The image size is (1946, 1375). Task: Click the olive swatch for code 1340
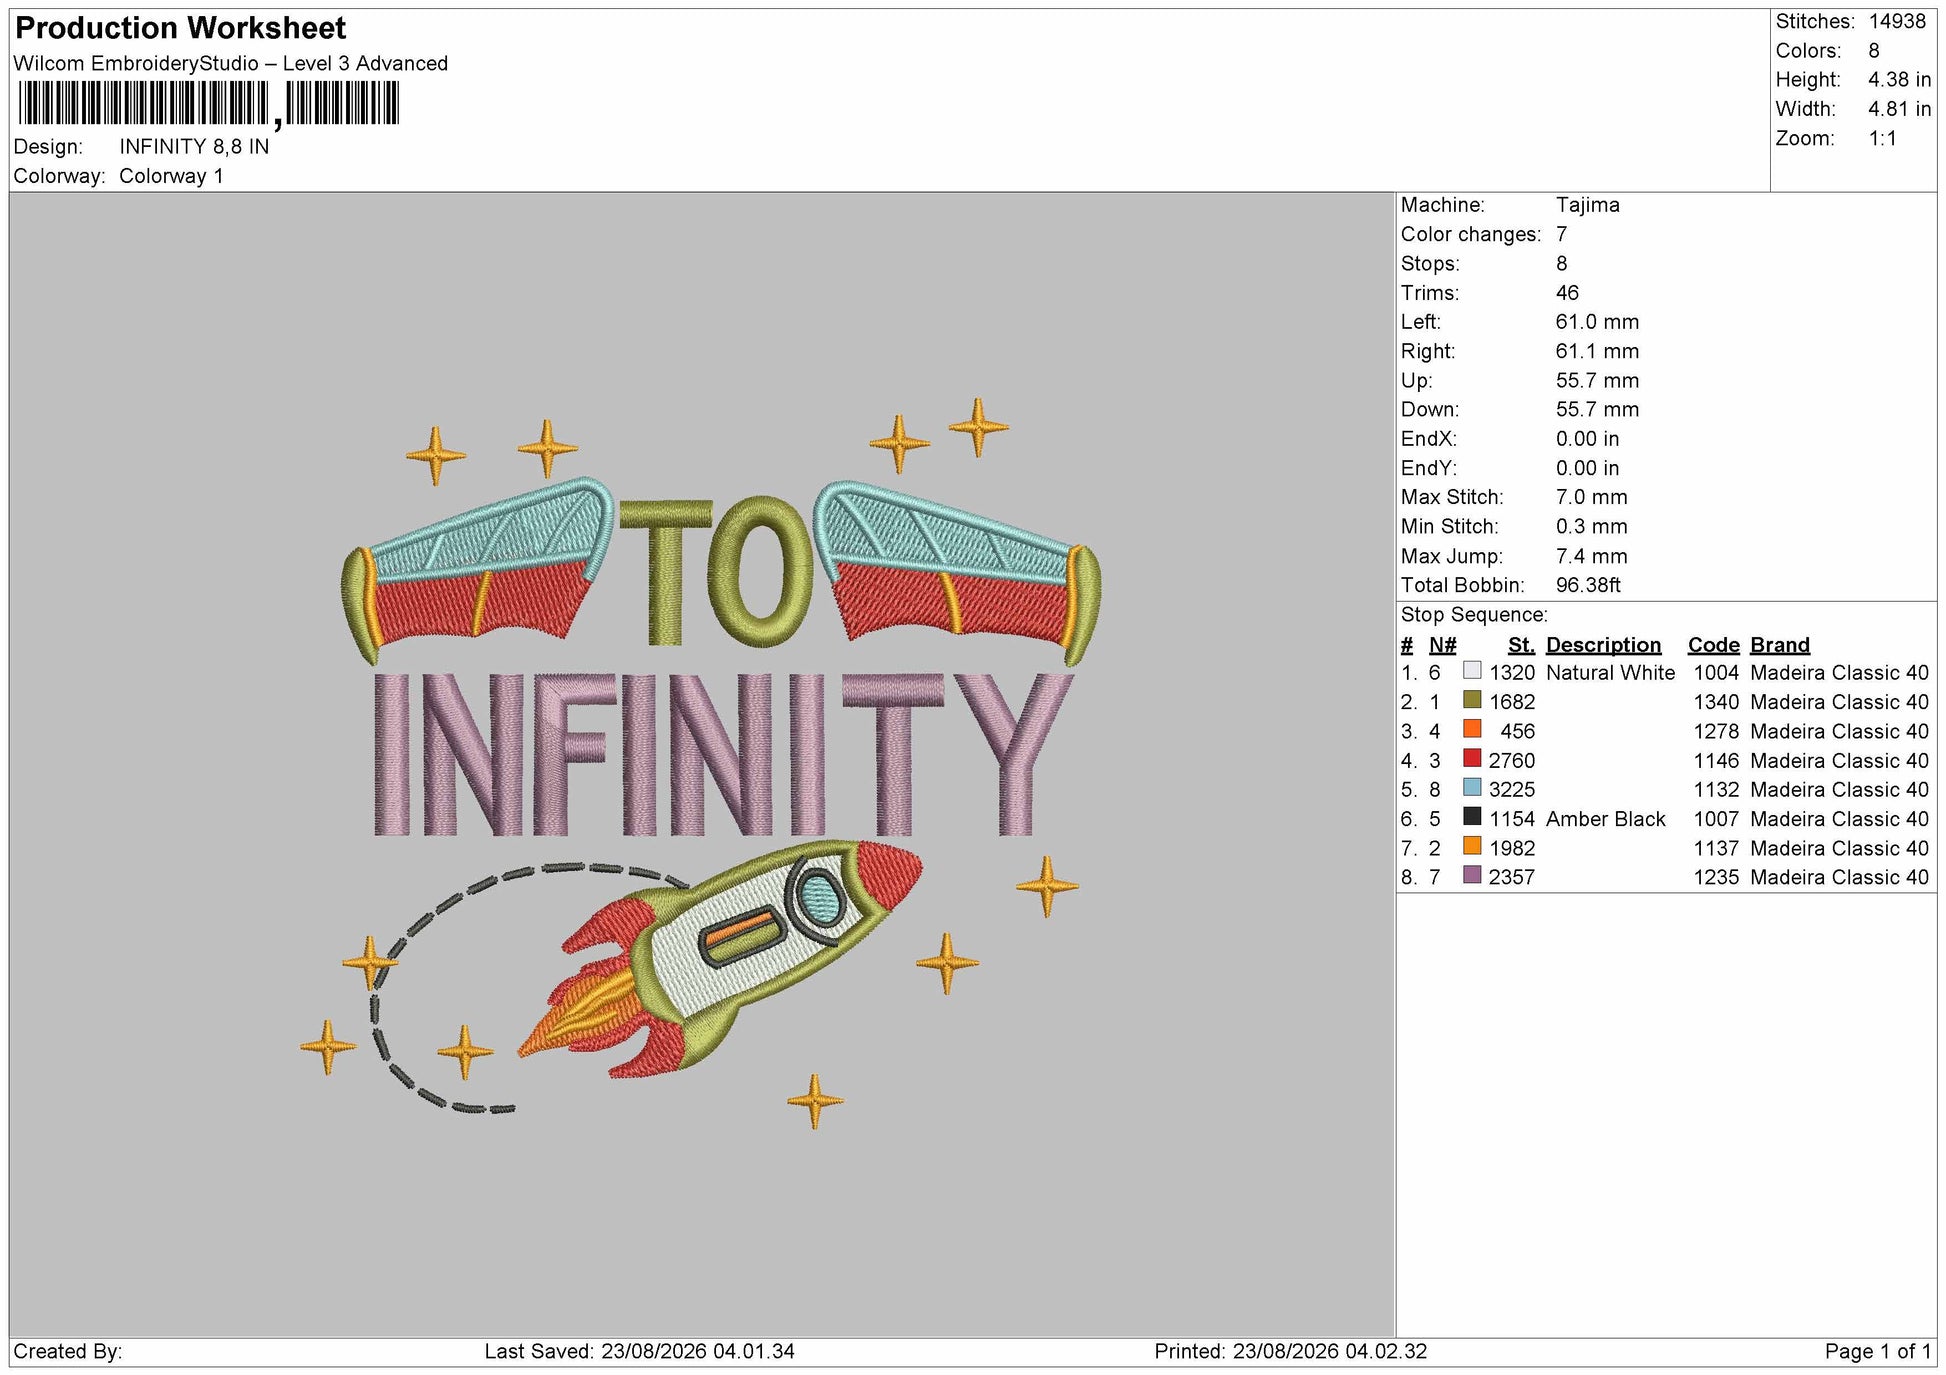tap(1471, 700)
